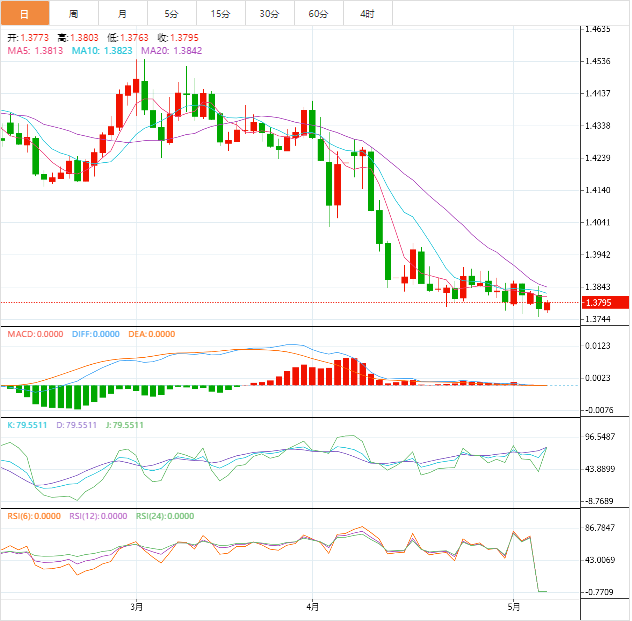This screenshot has height=621, width=632.
Task: Click the RSI(24):0.0000 label
Action: (x=165, y=516)
